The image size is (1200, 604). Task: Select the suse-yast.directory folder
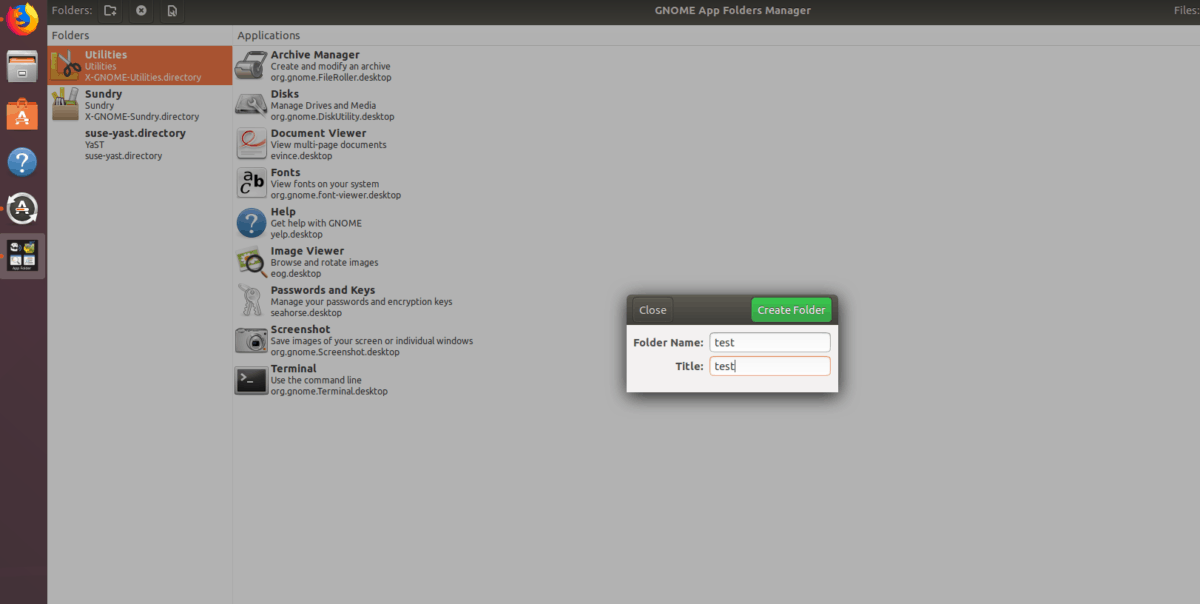[x=139, y=143]
